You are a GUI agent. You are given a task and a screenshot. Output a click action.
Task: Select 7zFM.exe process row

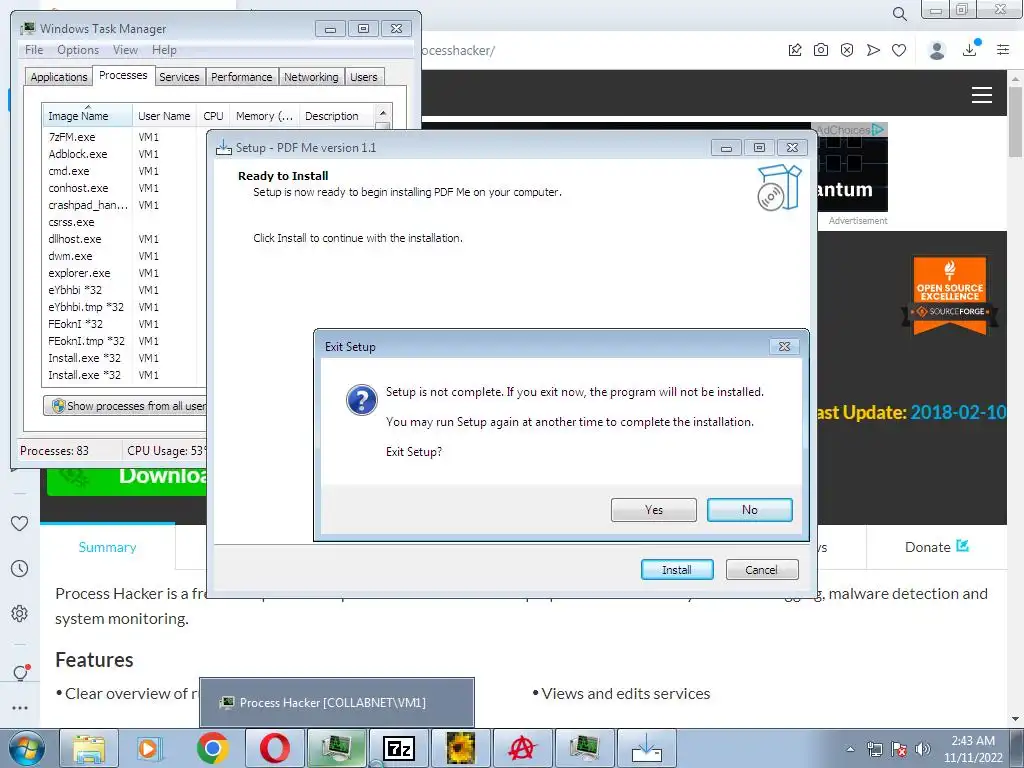[123, 137]
